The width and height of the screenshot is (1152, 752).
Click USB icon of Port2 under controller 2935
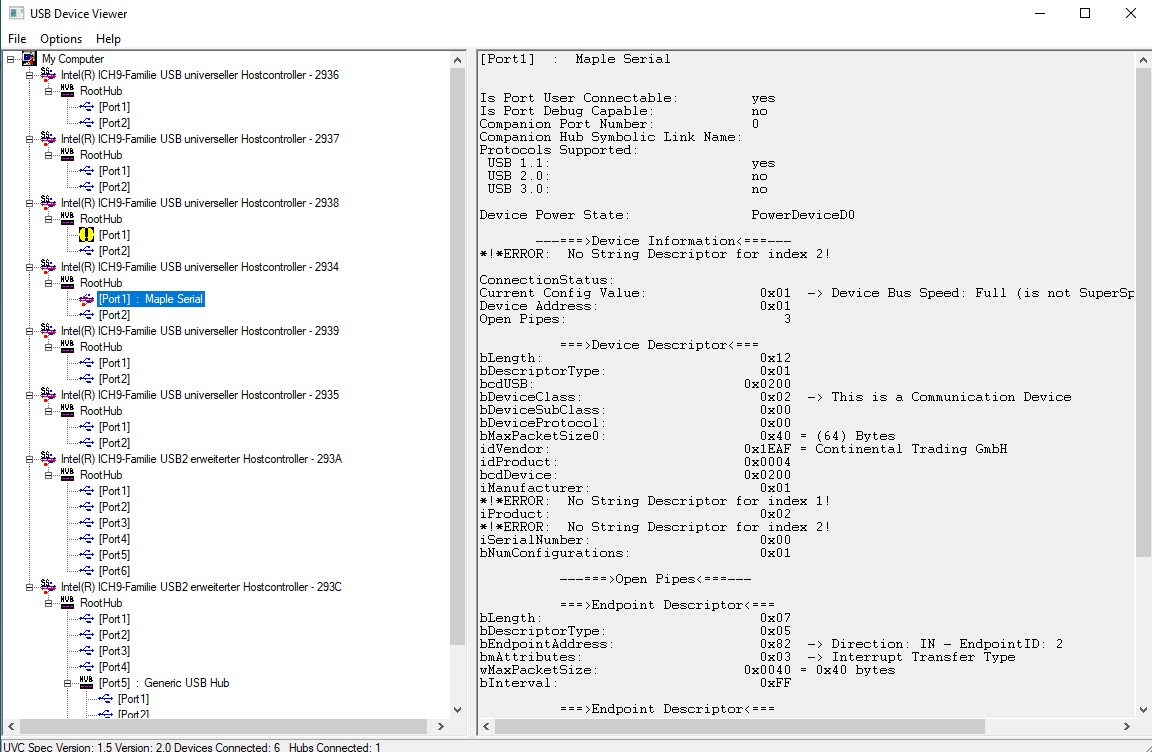87,443
